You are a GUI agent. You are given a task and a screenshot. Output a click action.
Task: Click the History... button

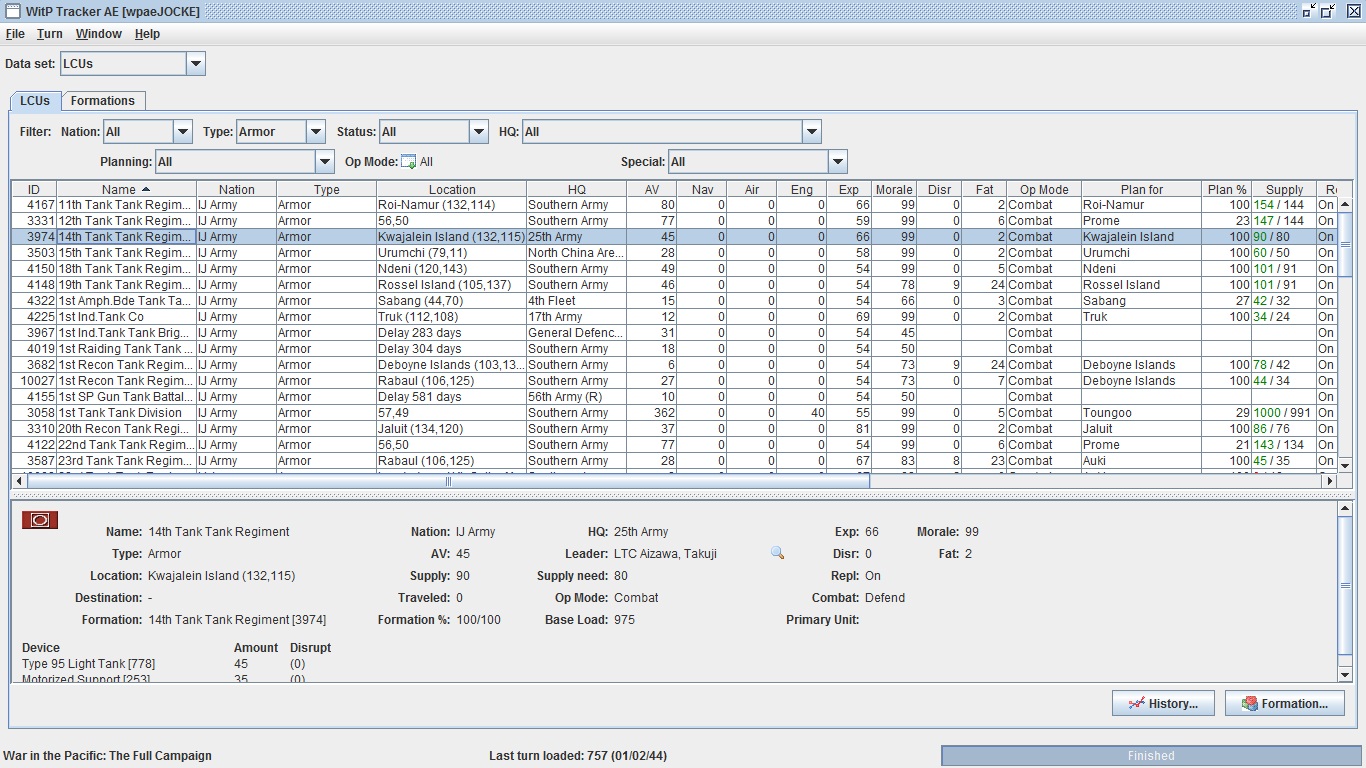click(x=1163, y=703)
